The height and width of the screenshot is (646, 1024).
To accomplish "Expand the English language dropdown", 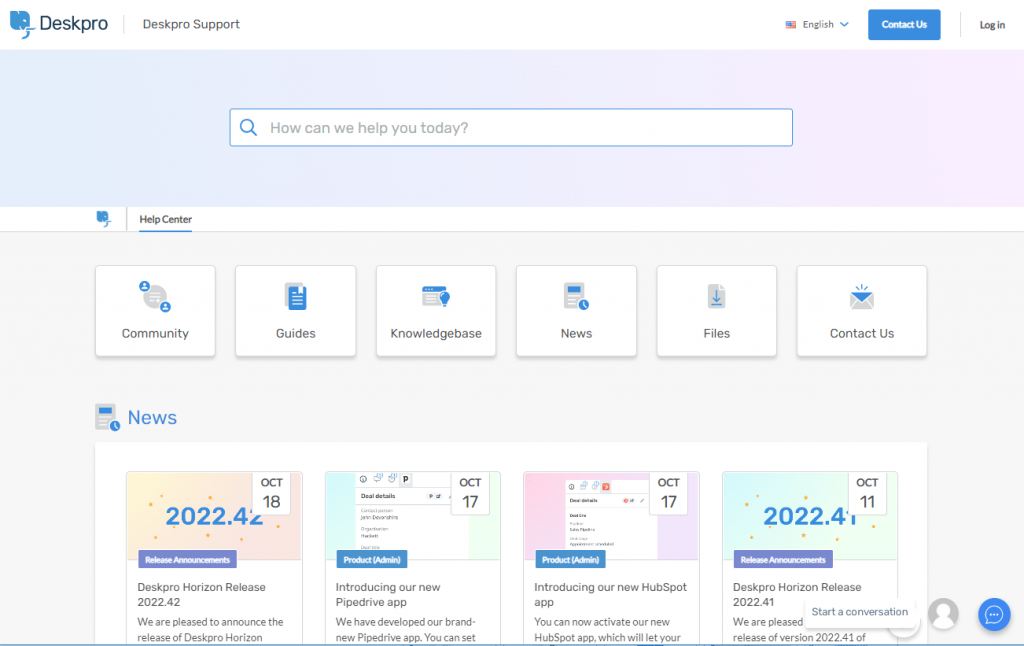I will click(825, 24).
